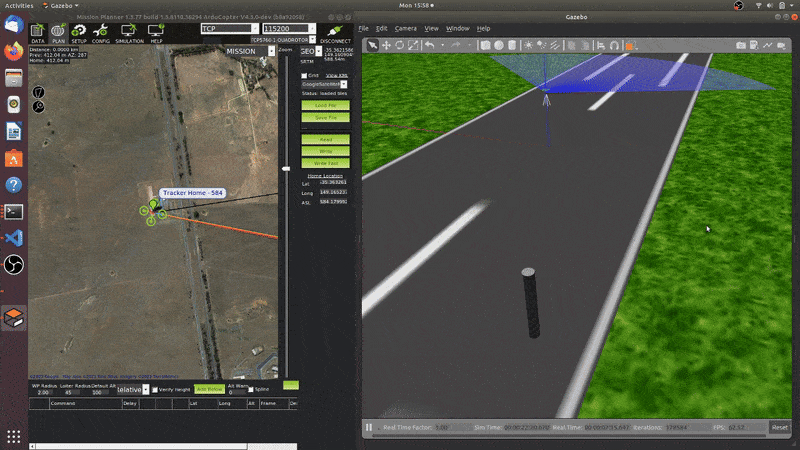Screen dimensions: 800x450
Task: Click the SETUP gear icon
Action: point(78,33)
